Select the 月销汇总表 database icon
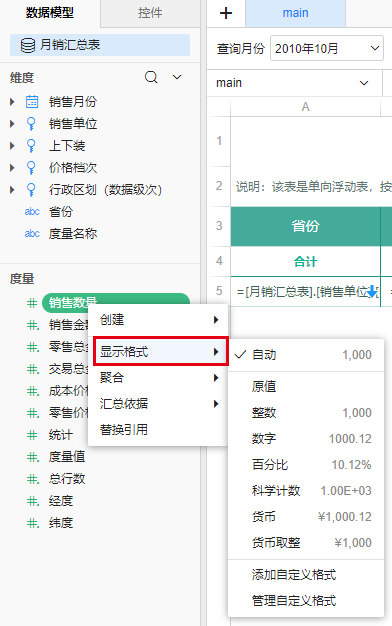 [x=28, y=45]
